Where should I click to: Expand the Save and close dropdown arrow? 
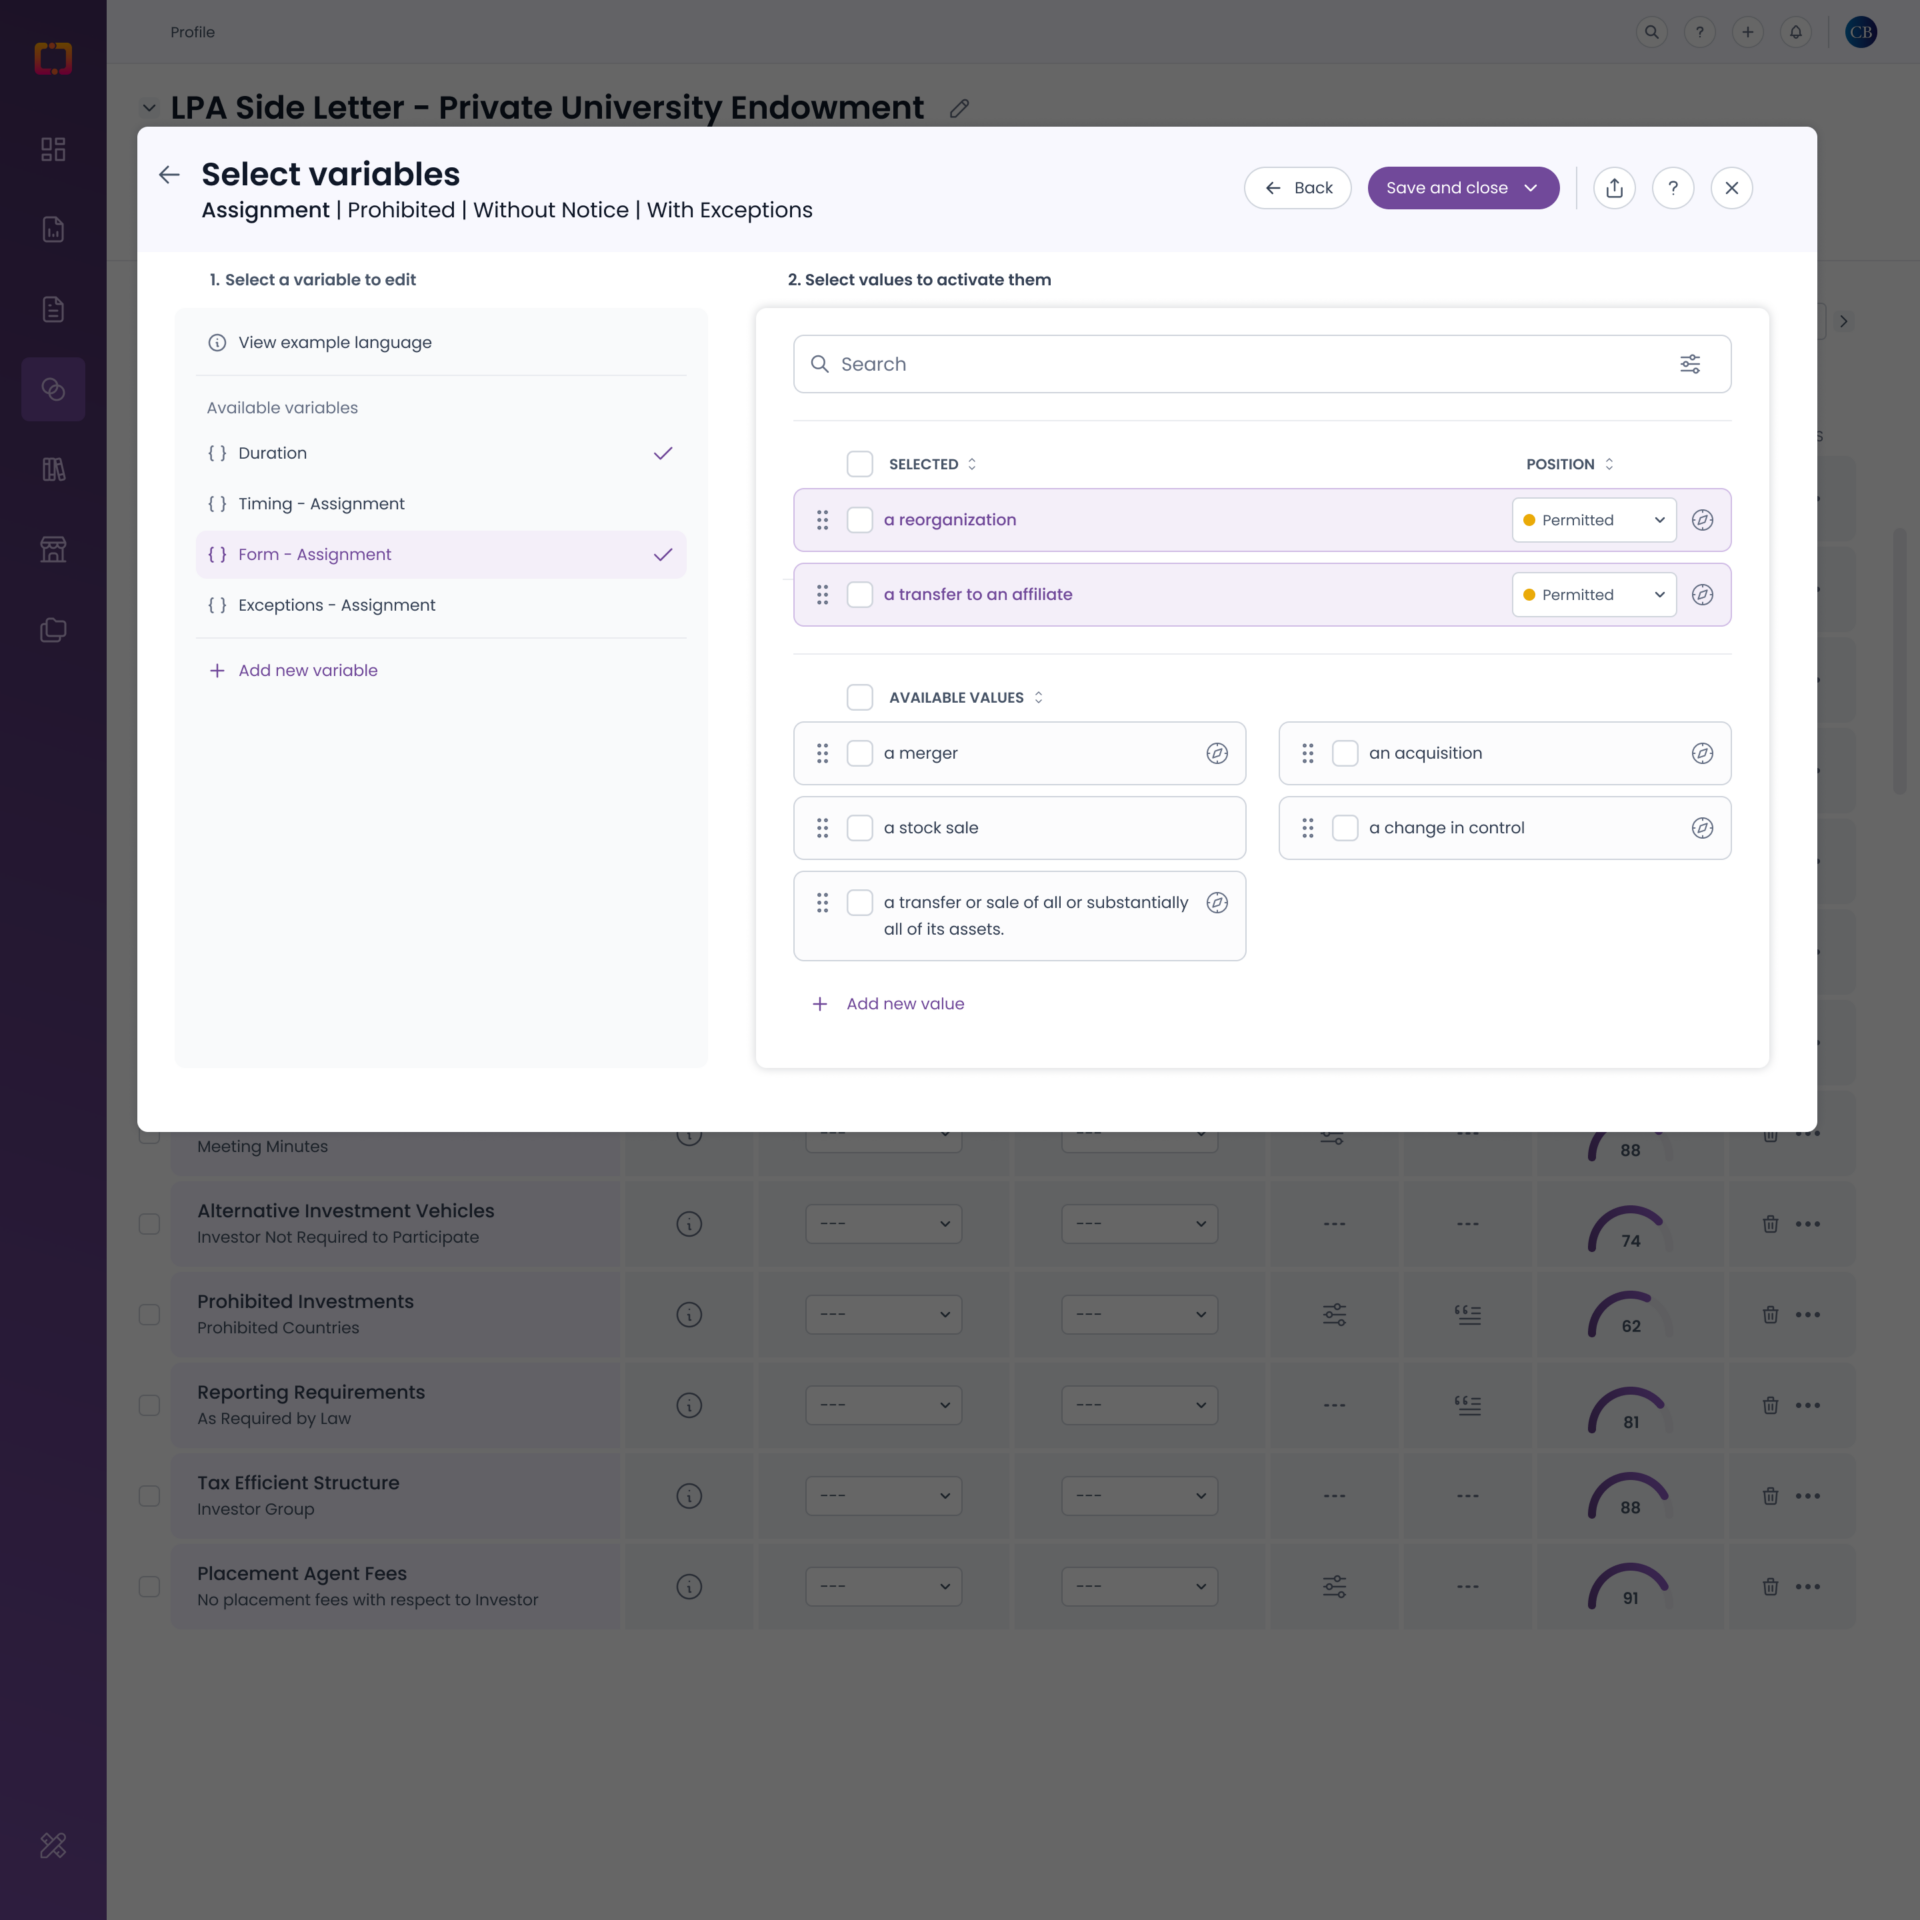tap(1530, 188)
